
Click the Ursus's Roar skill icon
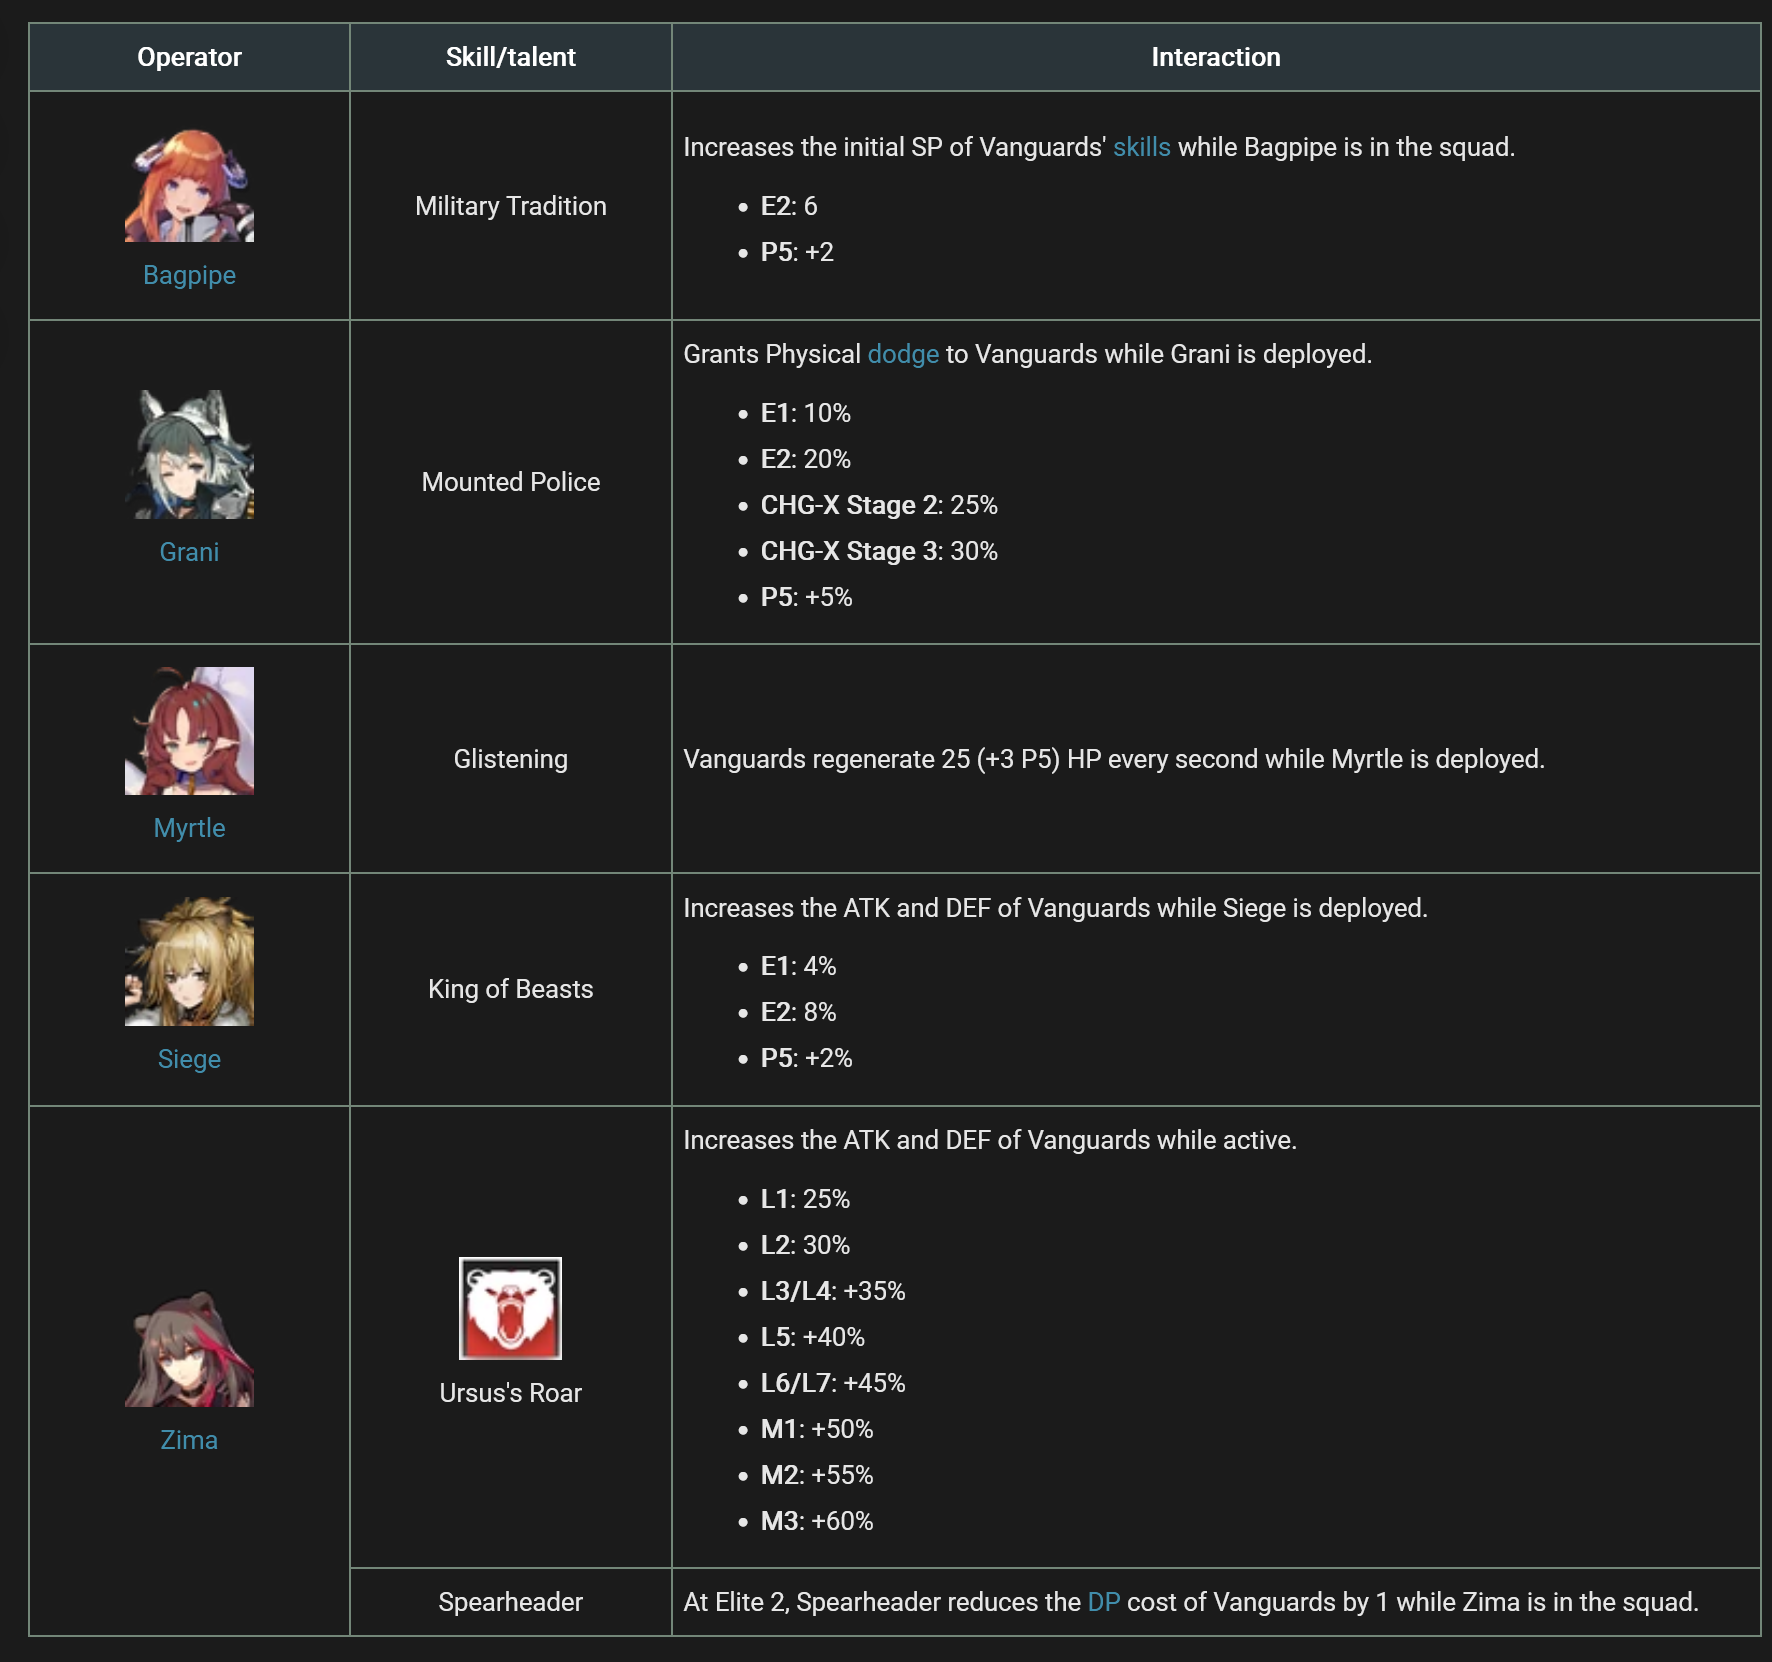pos(510,1308)
